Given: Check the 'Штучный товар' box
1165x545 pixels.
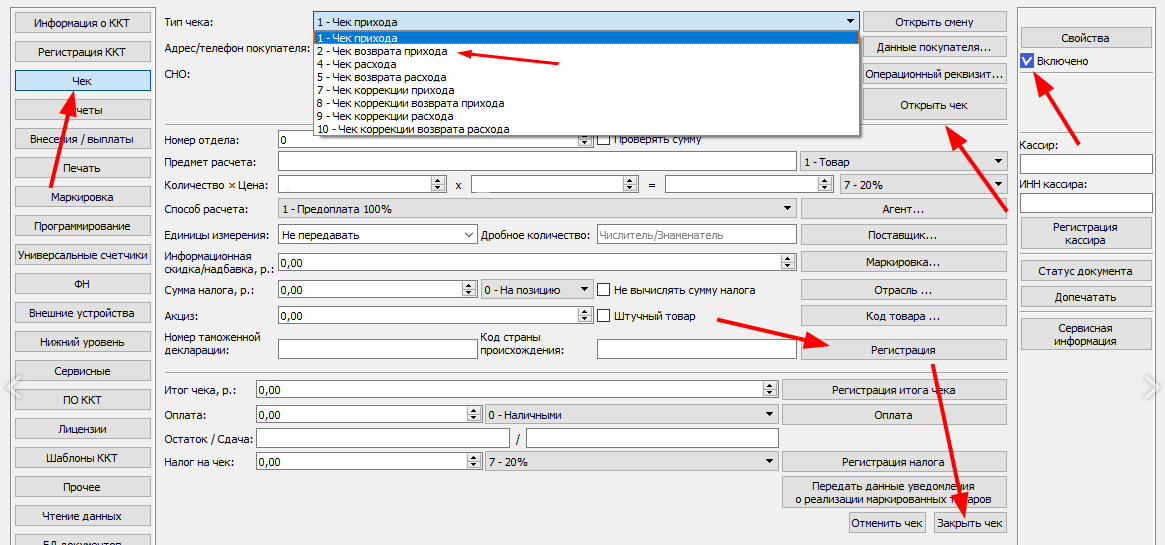Looking at the screenshot, I should coord(604,316).
